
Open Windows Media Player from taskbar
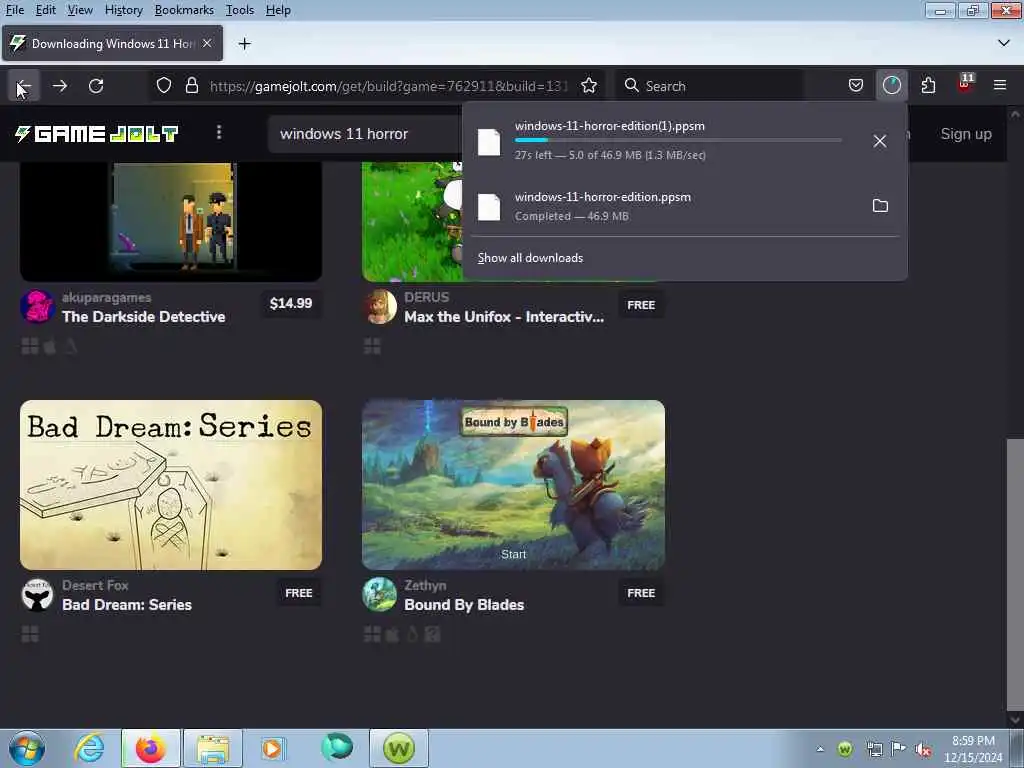(273, 748)
